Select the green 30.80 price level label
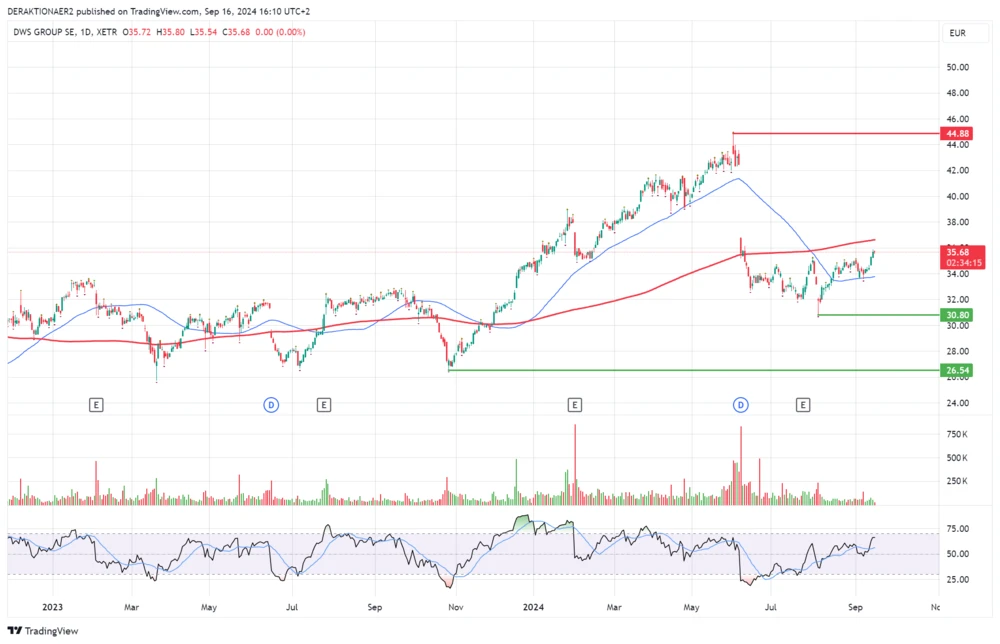The image size is (1000, 644). click(x=957, y=315)
